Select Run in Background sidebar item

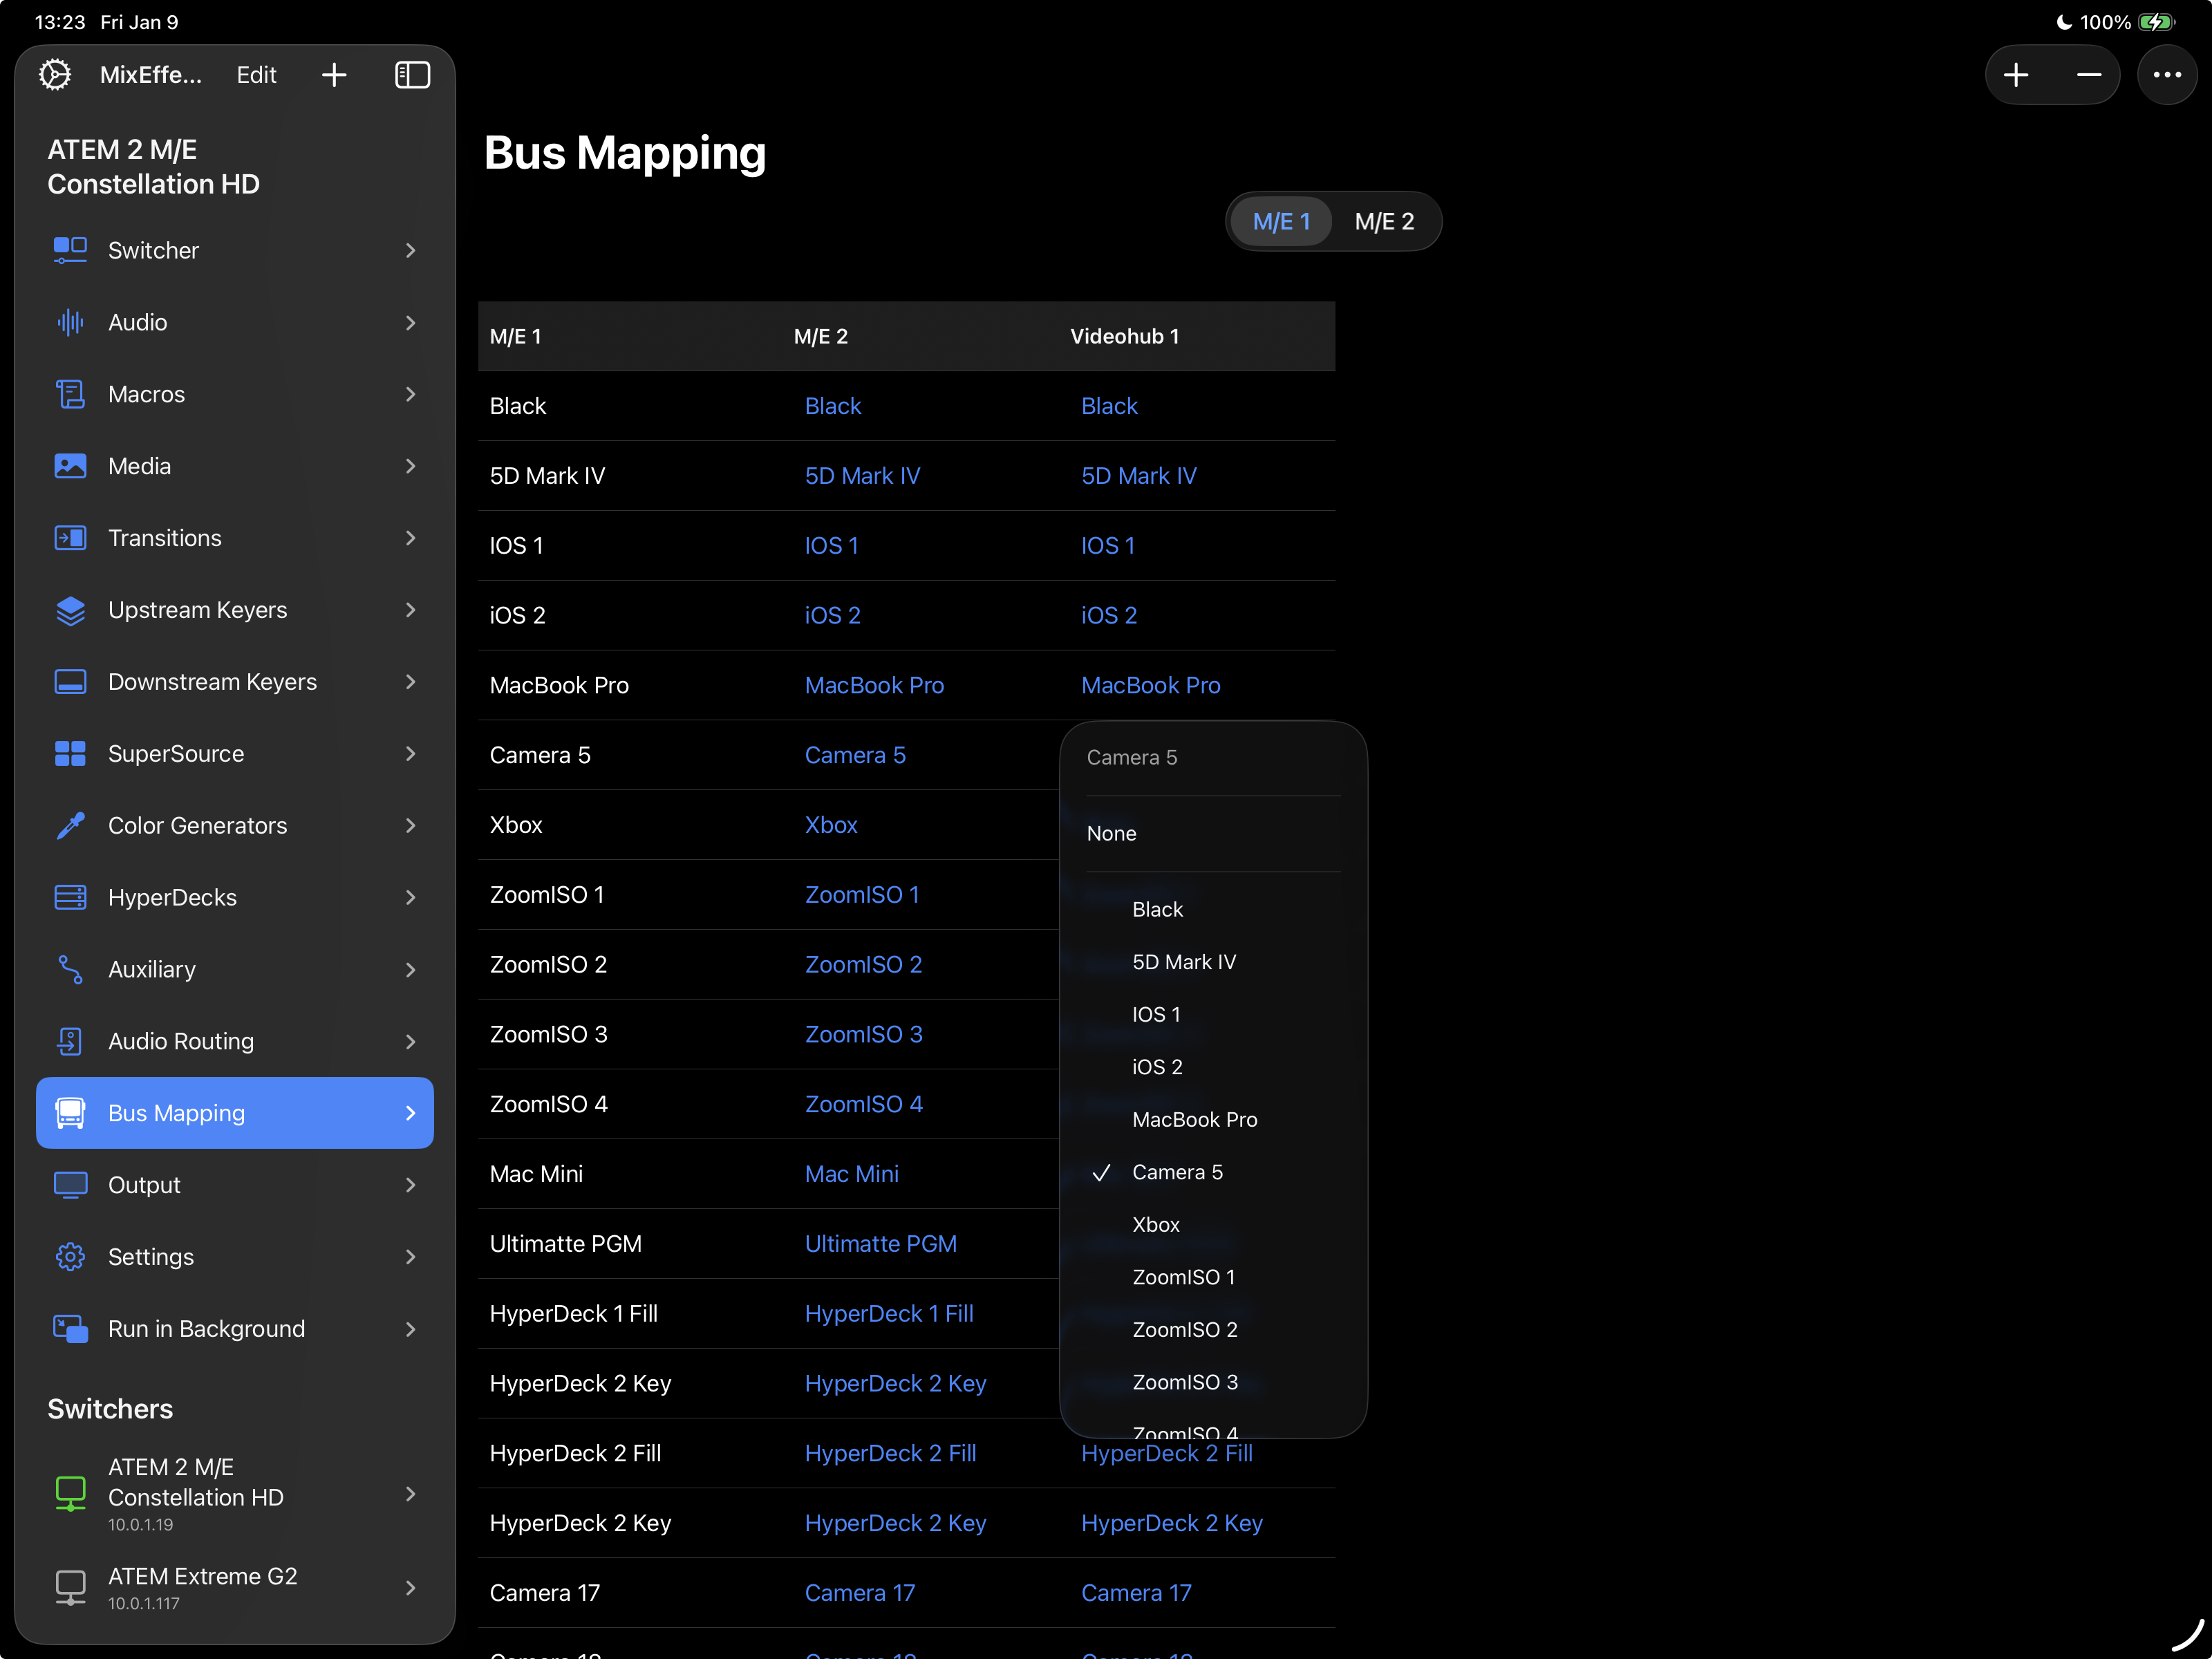206,1329
